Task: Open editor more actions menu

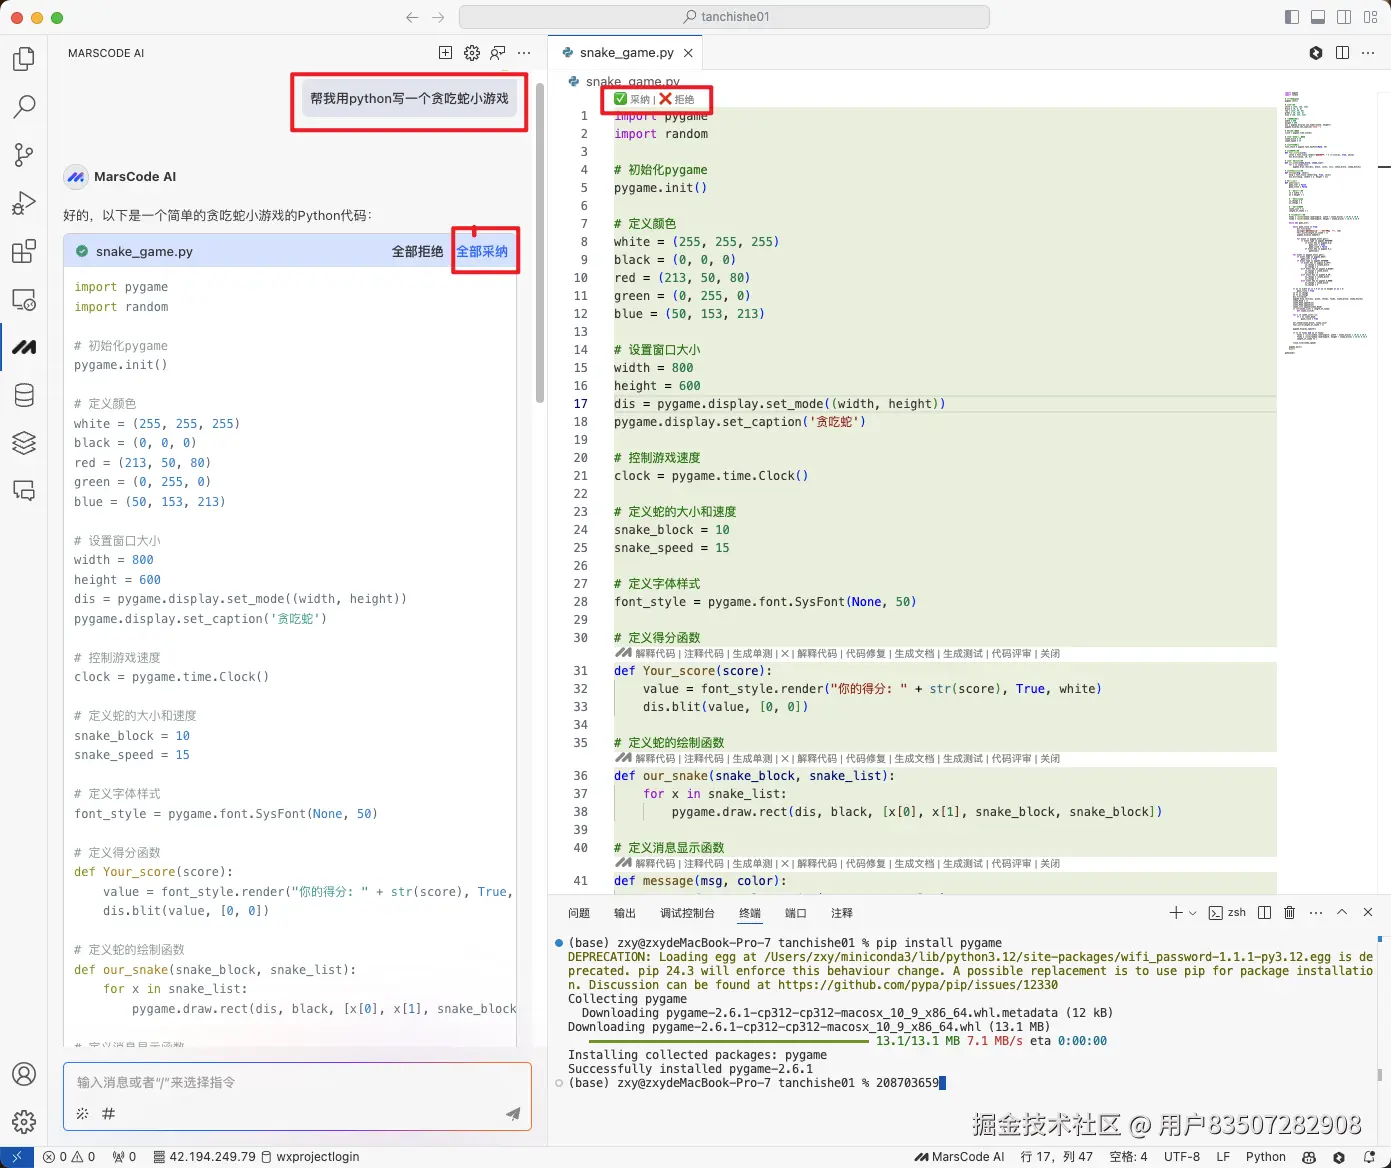Action: point(1368,53)
